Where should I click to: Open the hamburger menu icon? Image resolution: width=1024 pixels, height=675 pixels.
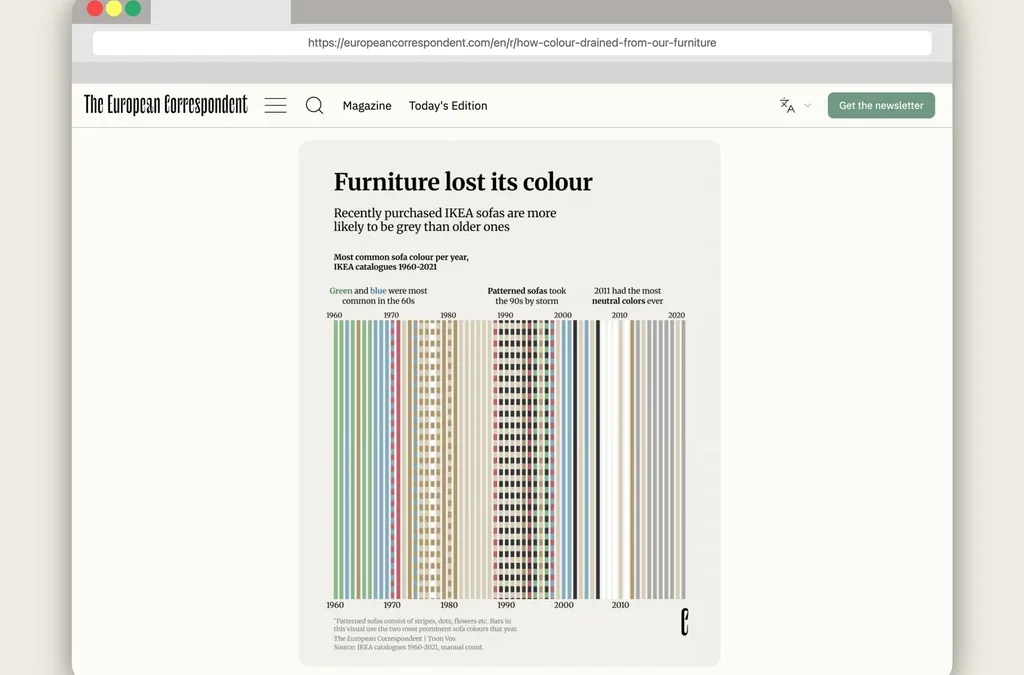pyautogui.click(x=275, y=105)
